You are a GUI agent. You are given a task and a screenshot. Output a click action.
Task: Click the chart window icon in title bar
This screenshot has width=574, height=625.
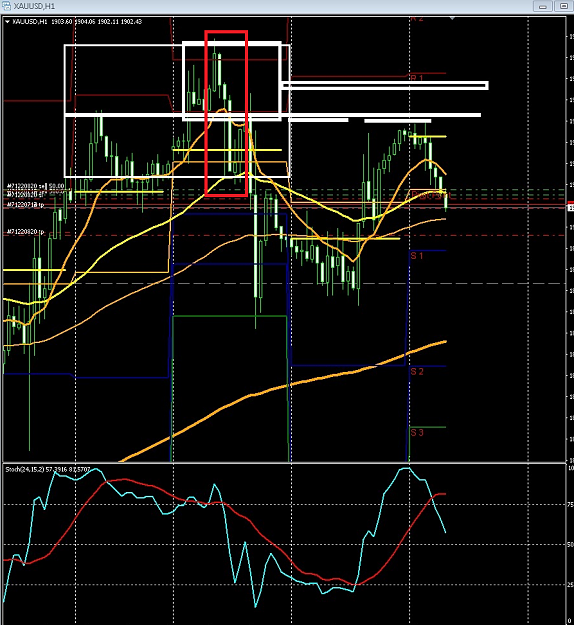pos(6,6)
